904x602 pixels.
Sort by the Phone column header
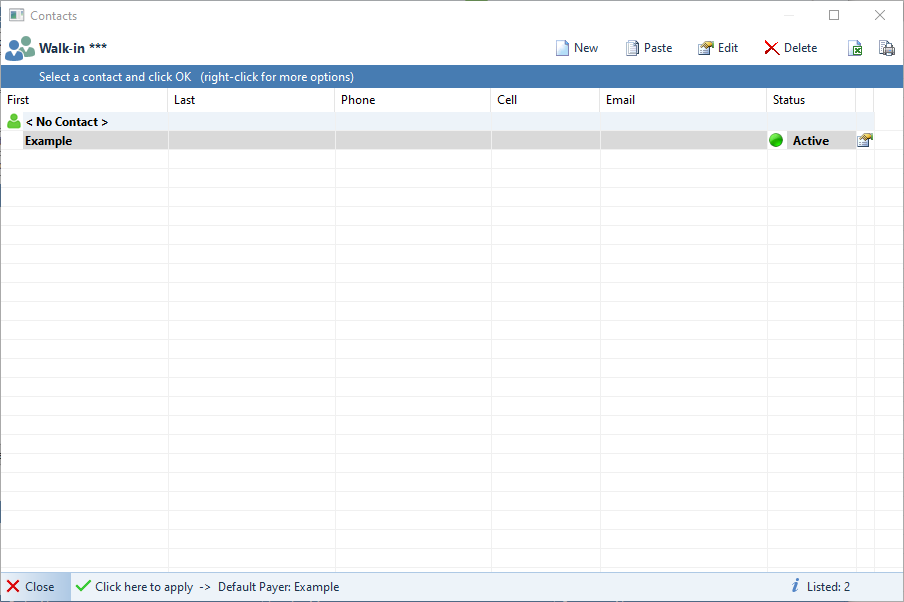[412, 100]
